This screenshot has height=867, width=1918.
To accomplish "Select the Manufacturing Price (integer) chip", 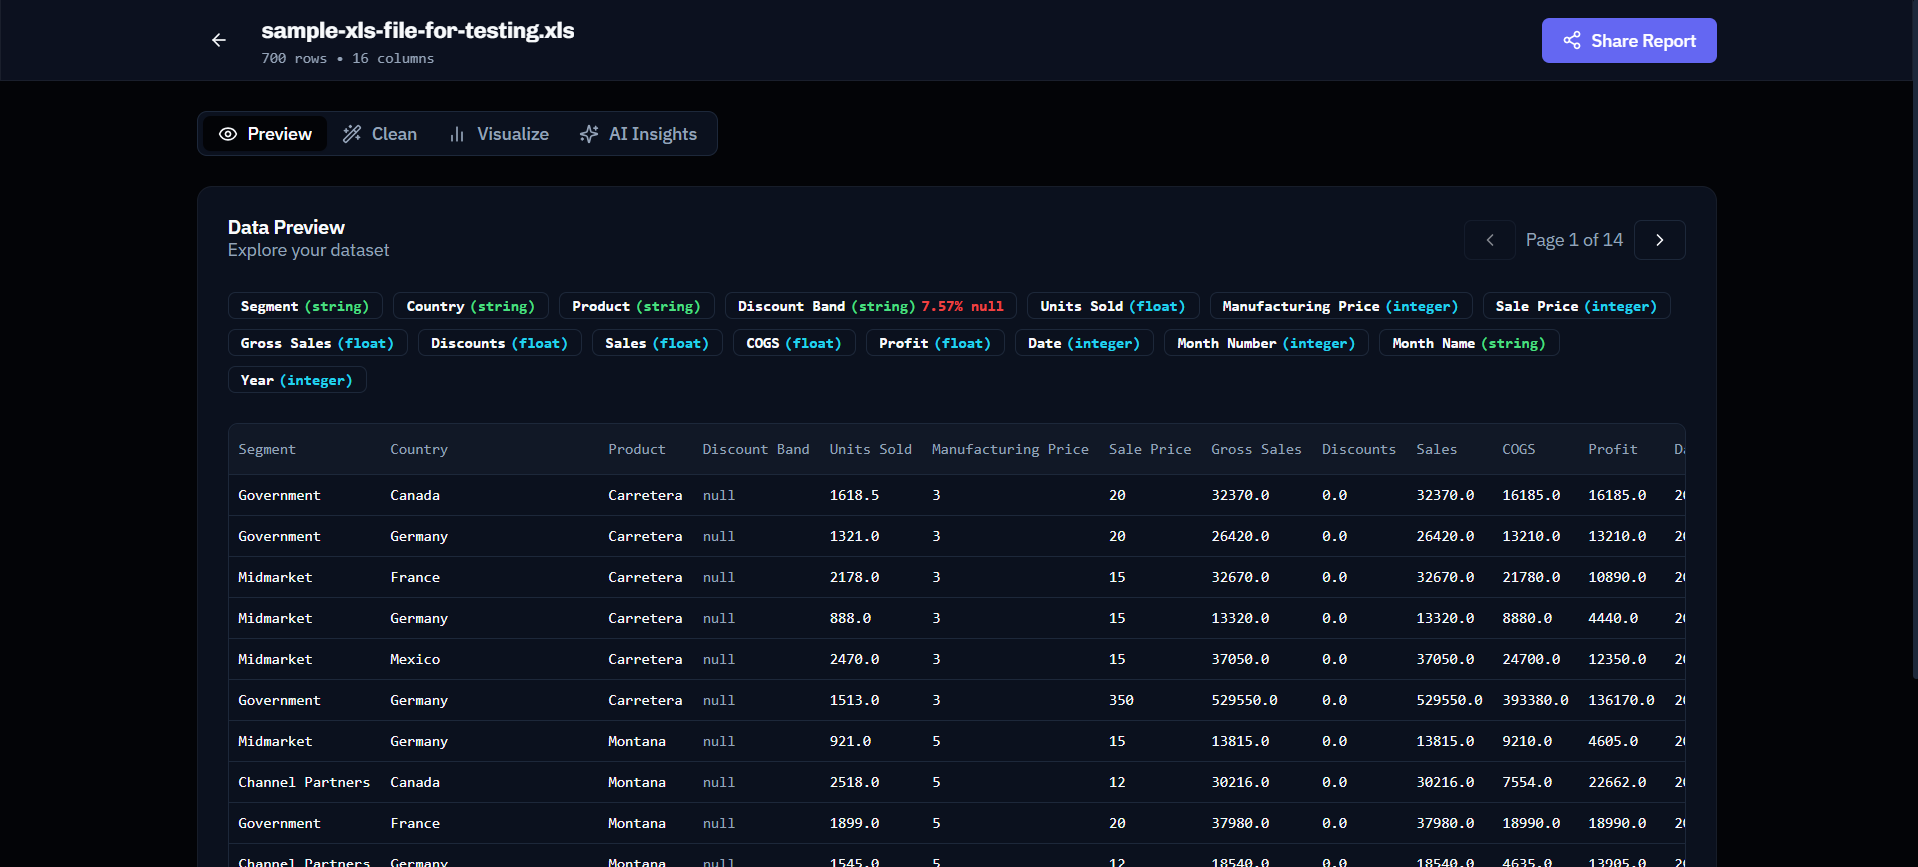I will [1341, 306].
